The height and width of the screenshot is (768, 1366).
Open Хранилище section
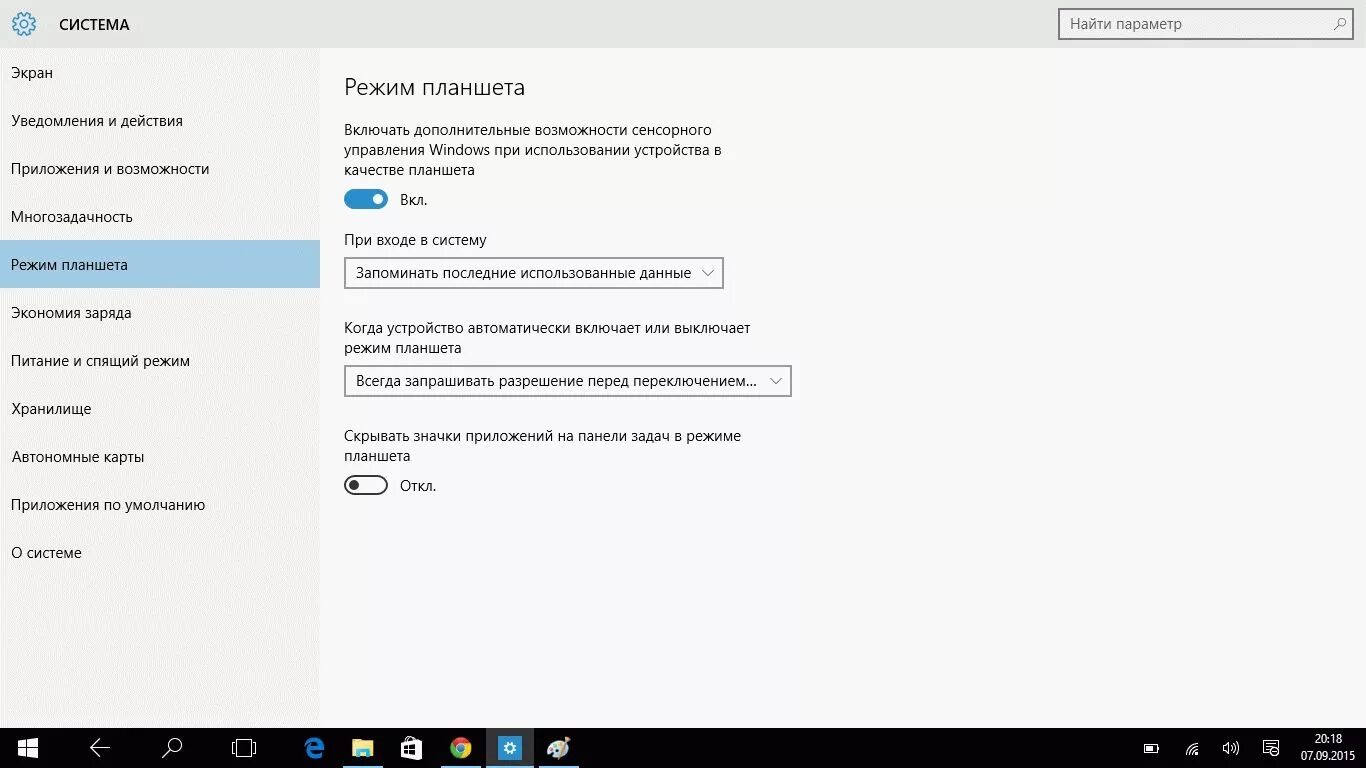coord(160,408)
